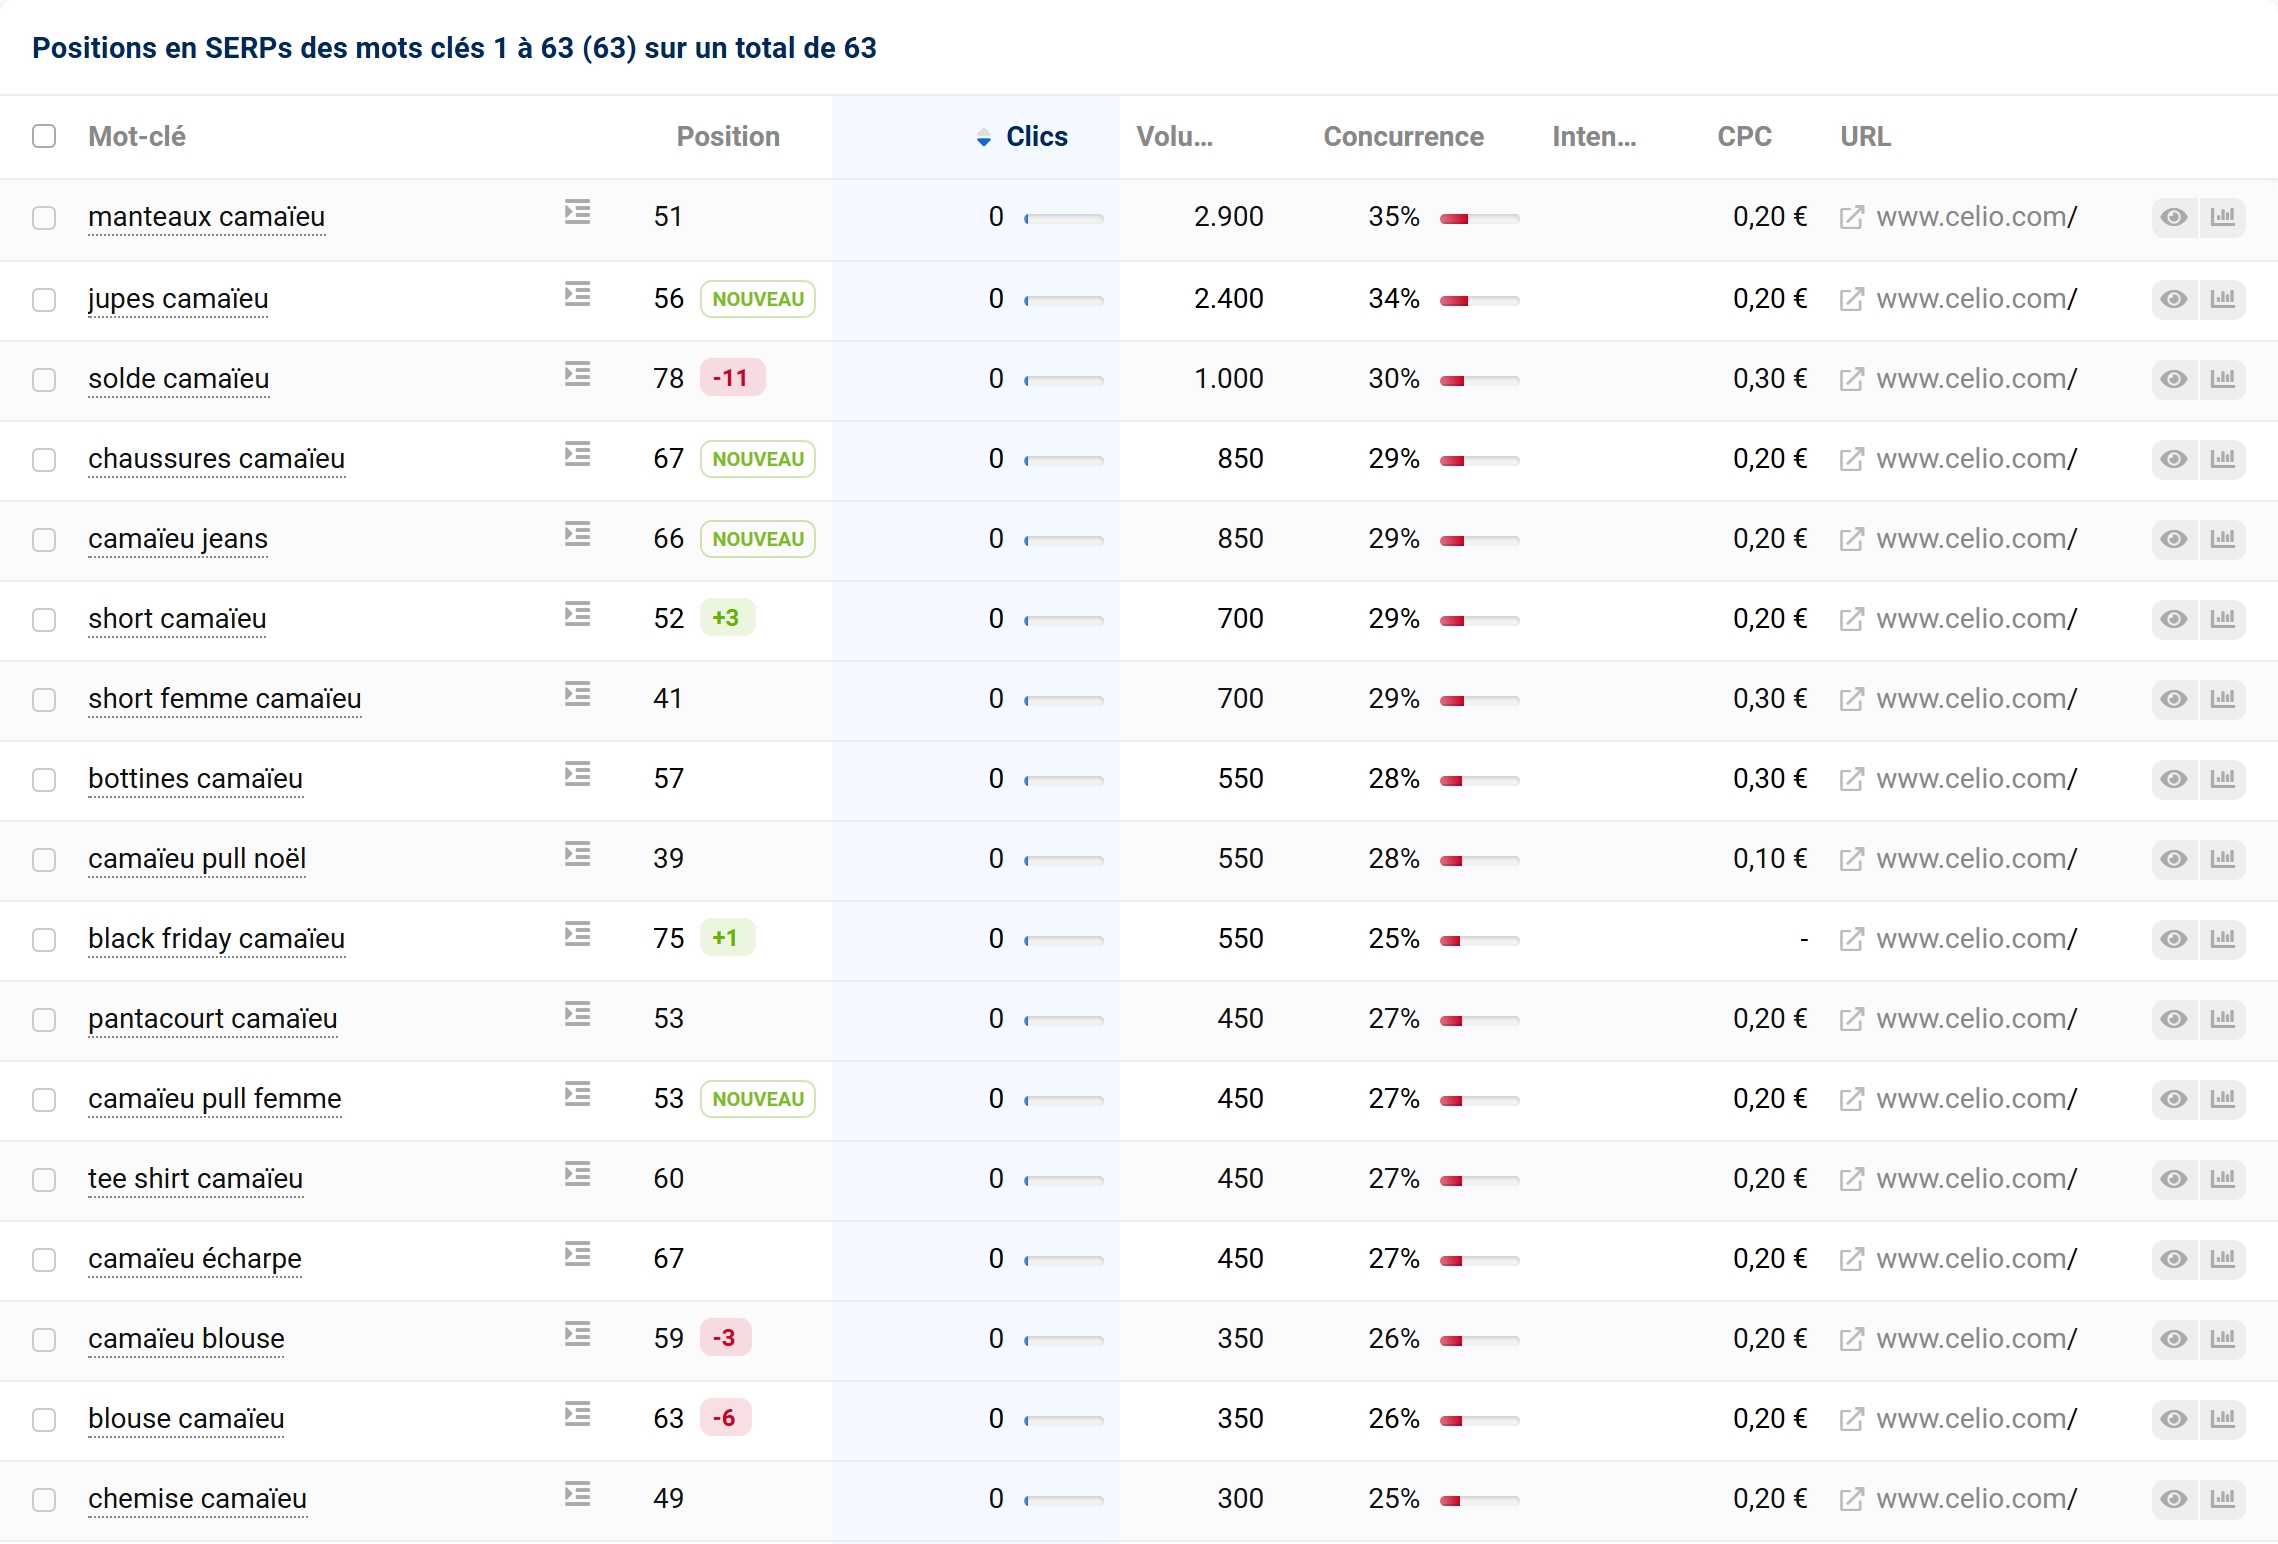
Task: Sort table by Concurrence column
Action: tap(1403, 137)
